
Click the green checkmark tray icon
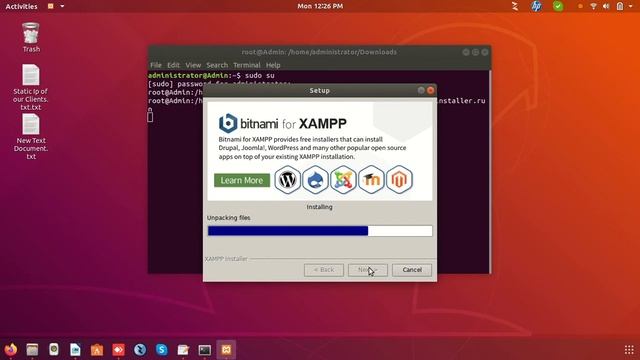558,6
